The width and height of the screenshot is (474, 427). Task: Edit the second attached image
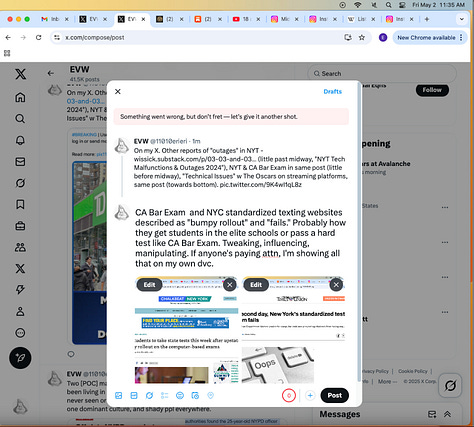[x=256, y=285]
